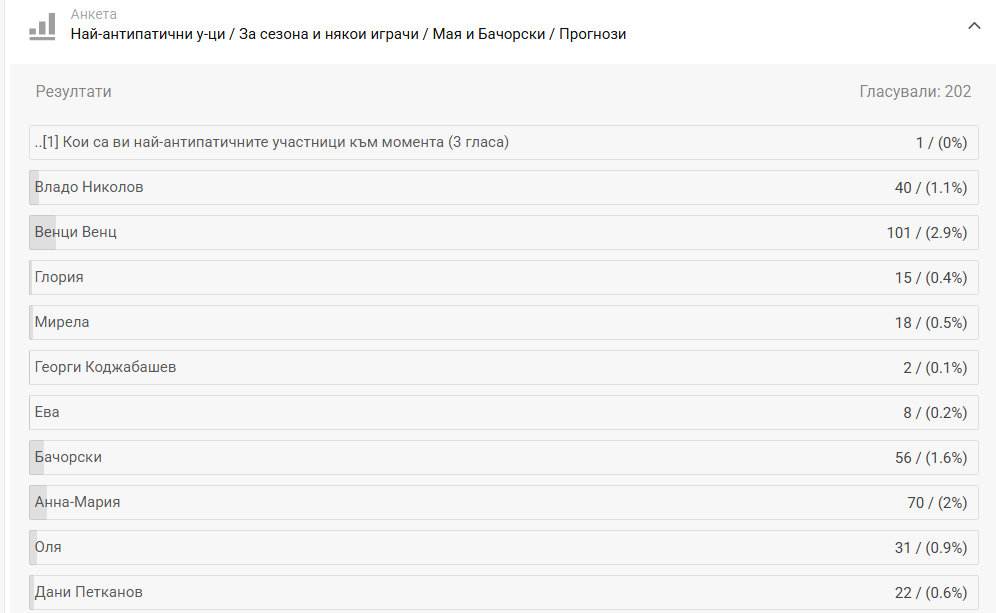Screen dimensions: 996x613
Task: Click the poll bar chart icon
Action: (x=42, y=25)
